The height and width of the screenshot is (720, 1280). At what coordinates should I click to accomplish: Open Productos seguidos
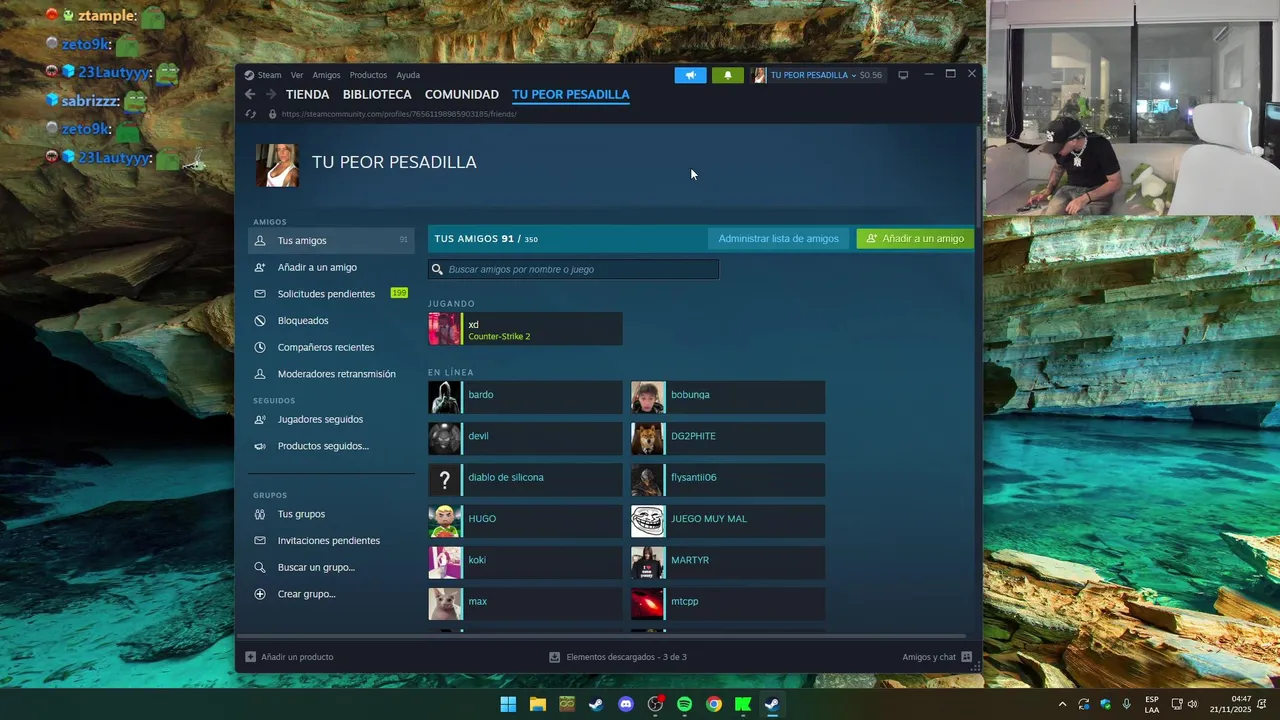[331, 446]
